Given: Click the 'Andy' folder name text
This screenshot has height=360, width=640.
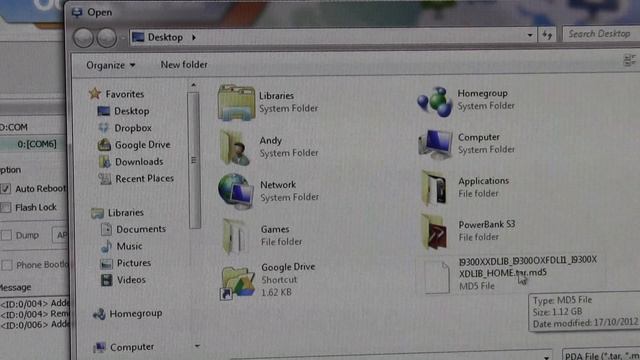Looking at the screenshot, I should pos(271,140).
